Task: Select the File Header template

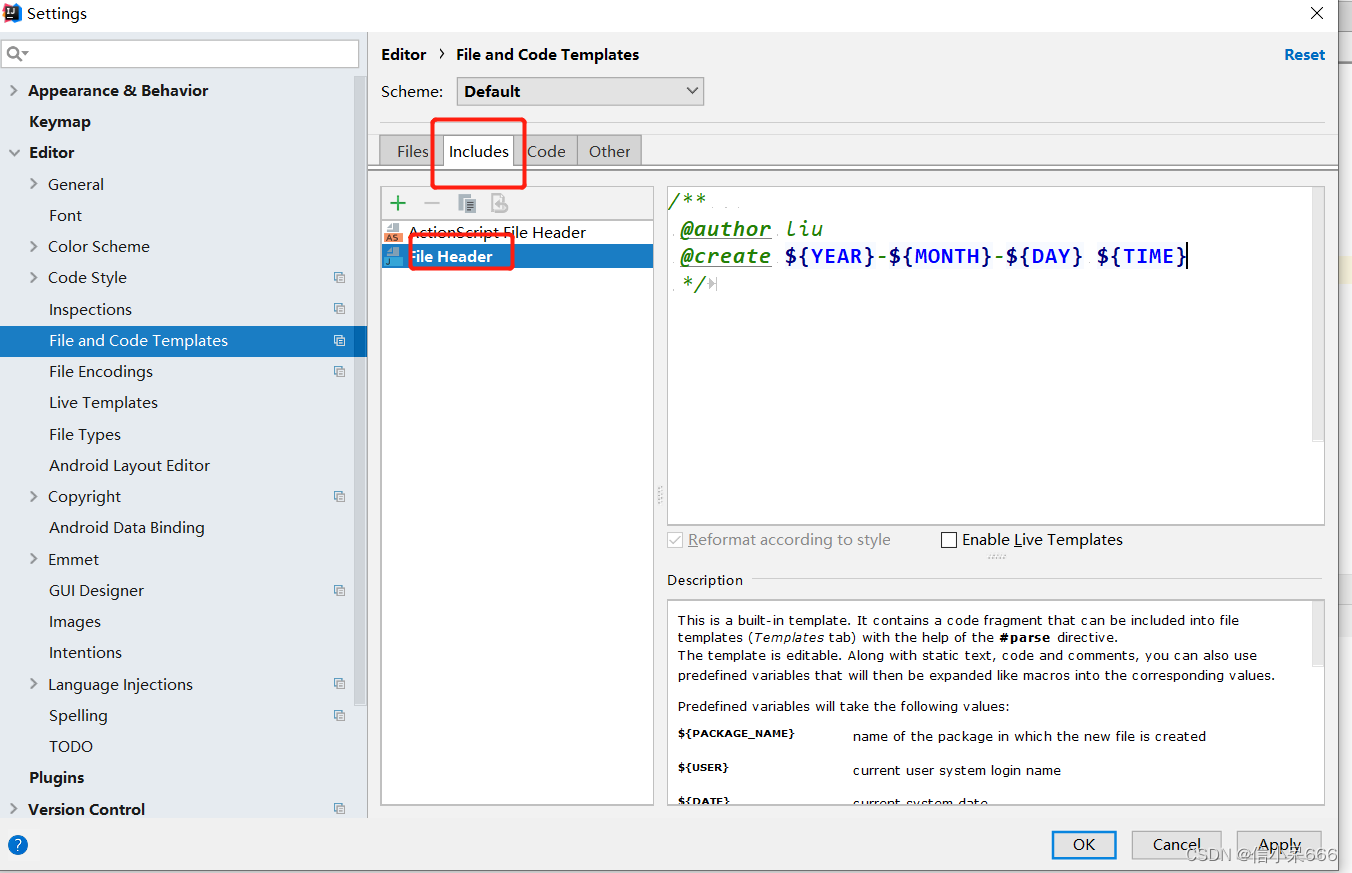Action: (x=517, y=256)
